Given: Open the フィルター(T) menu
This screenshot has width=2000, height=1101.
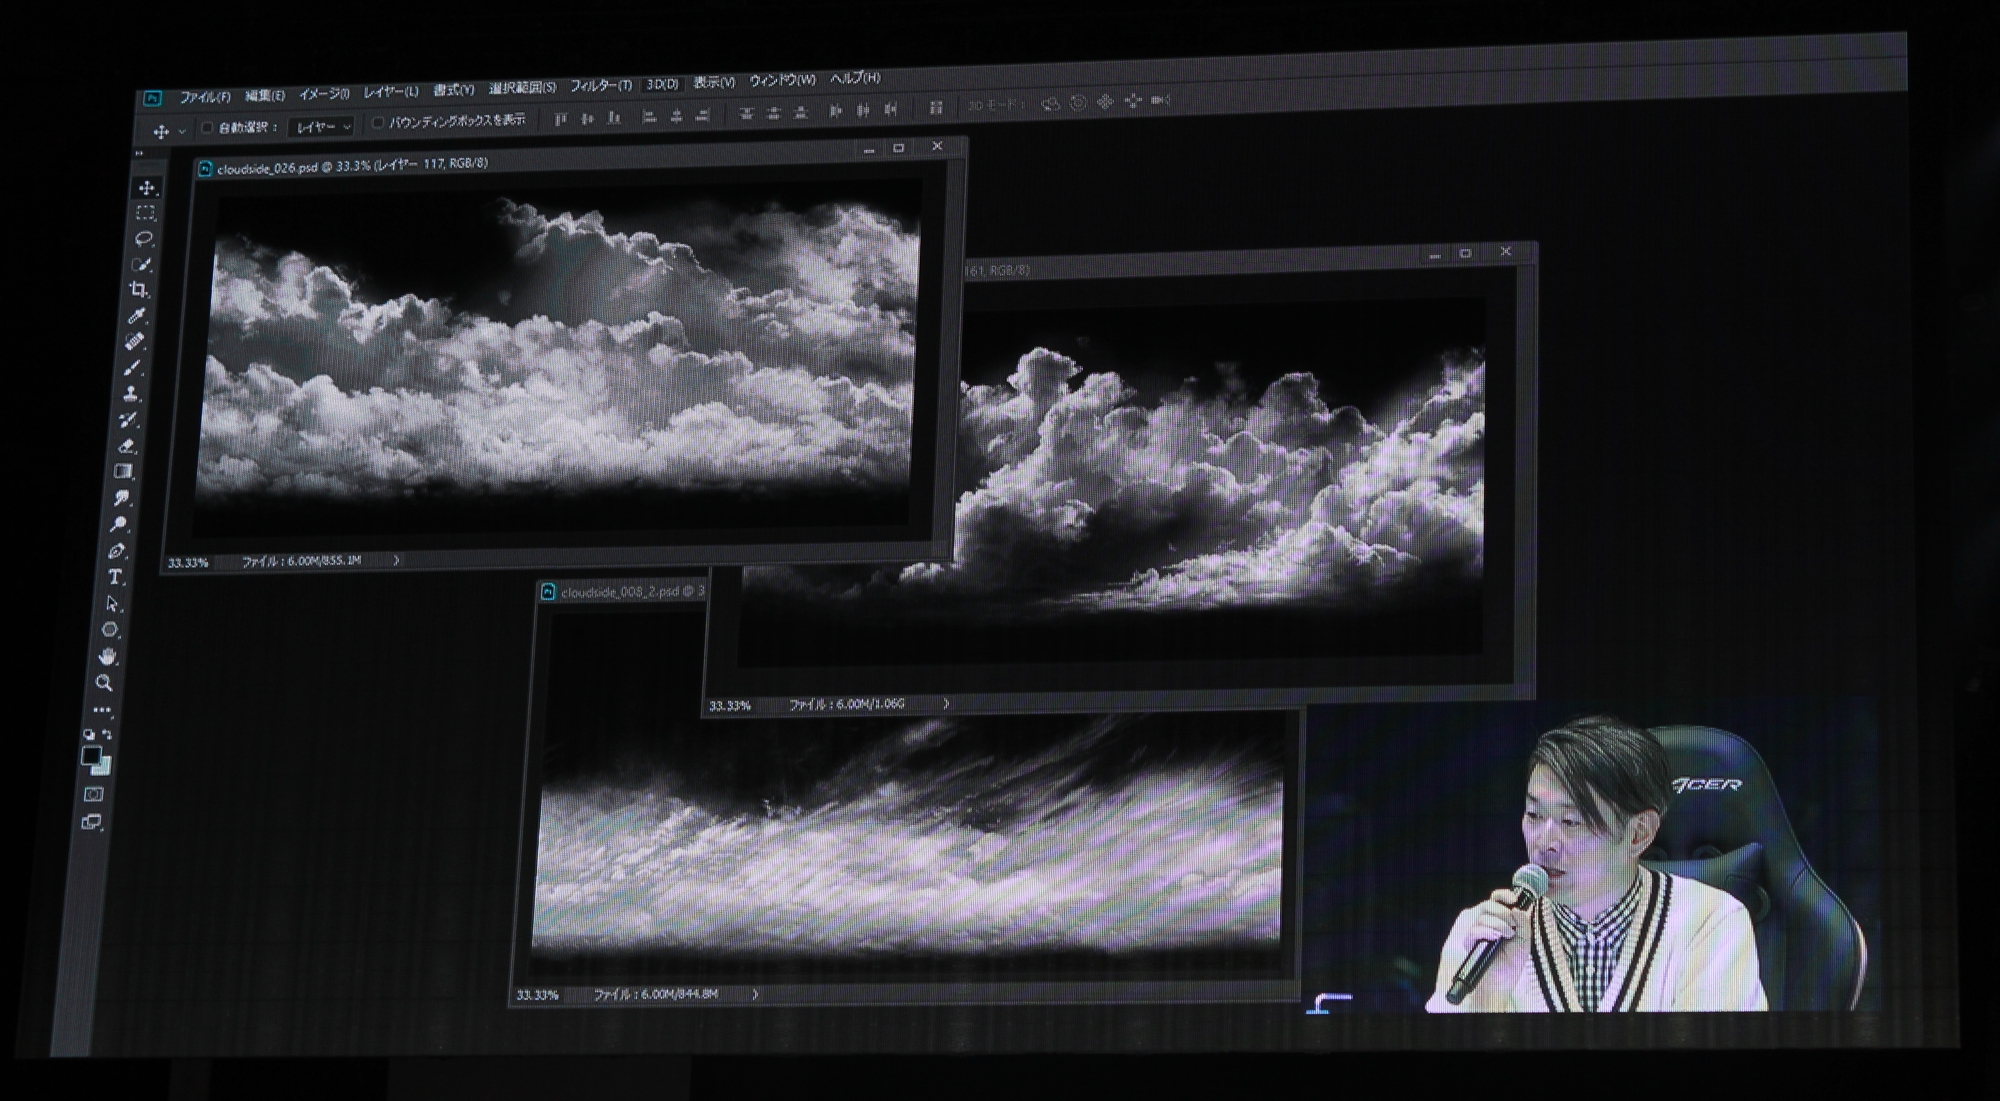Looking at the screenshot, I should (x=600, y=86).
